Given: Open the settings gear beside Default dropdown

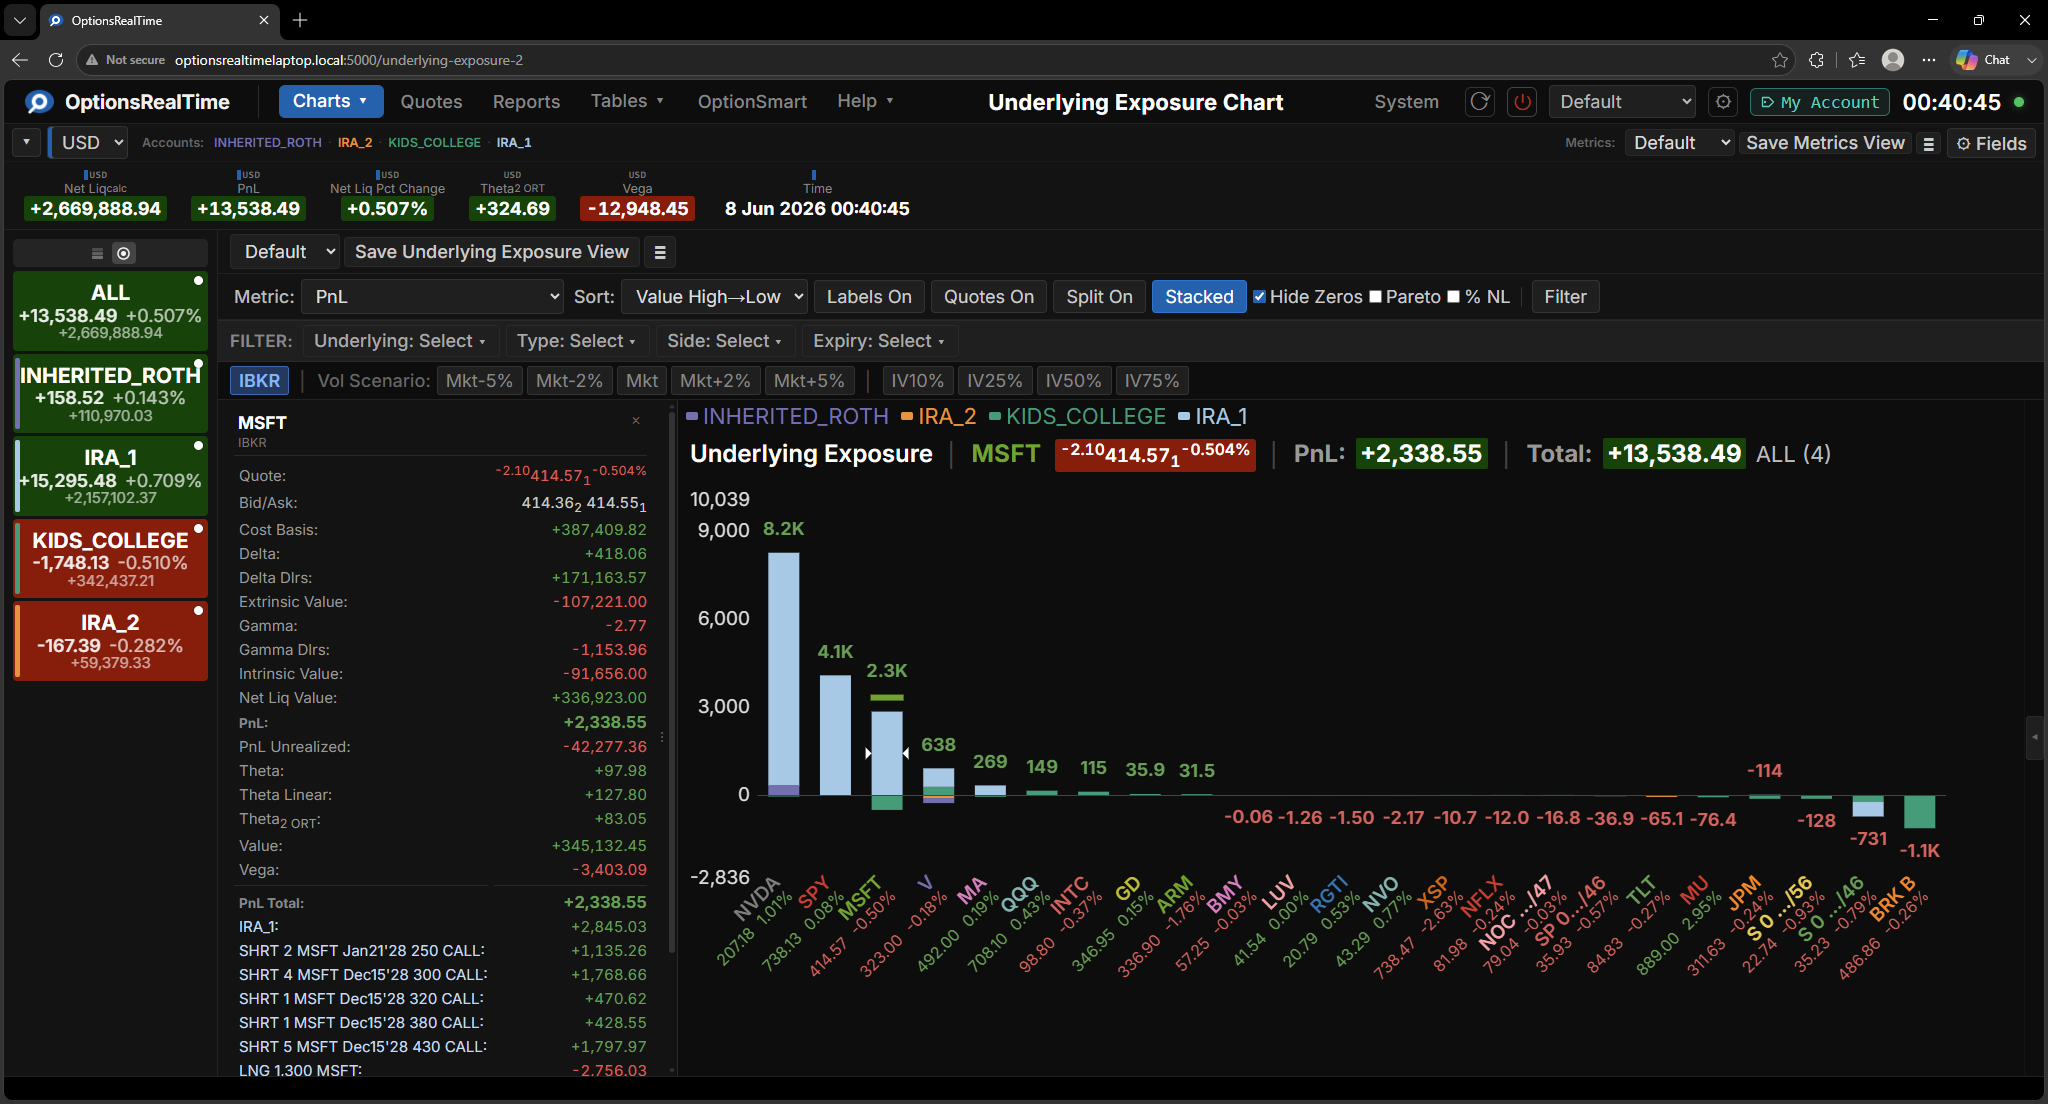Looking at the screenshot, I should [x=1723, y=102].
